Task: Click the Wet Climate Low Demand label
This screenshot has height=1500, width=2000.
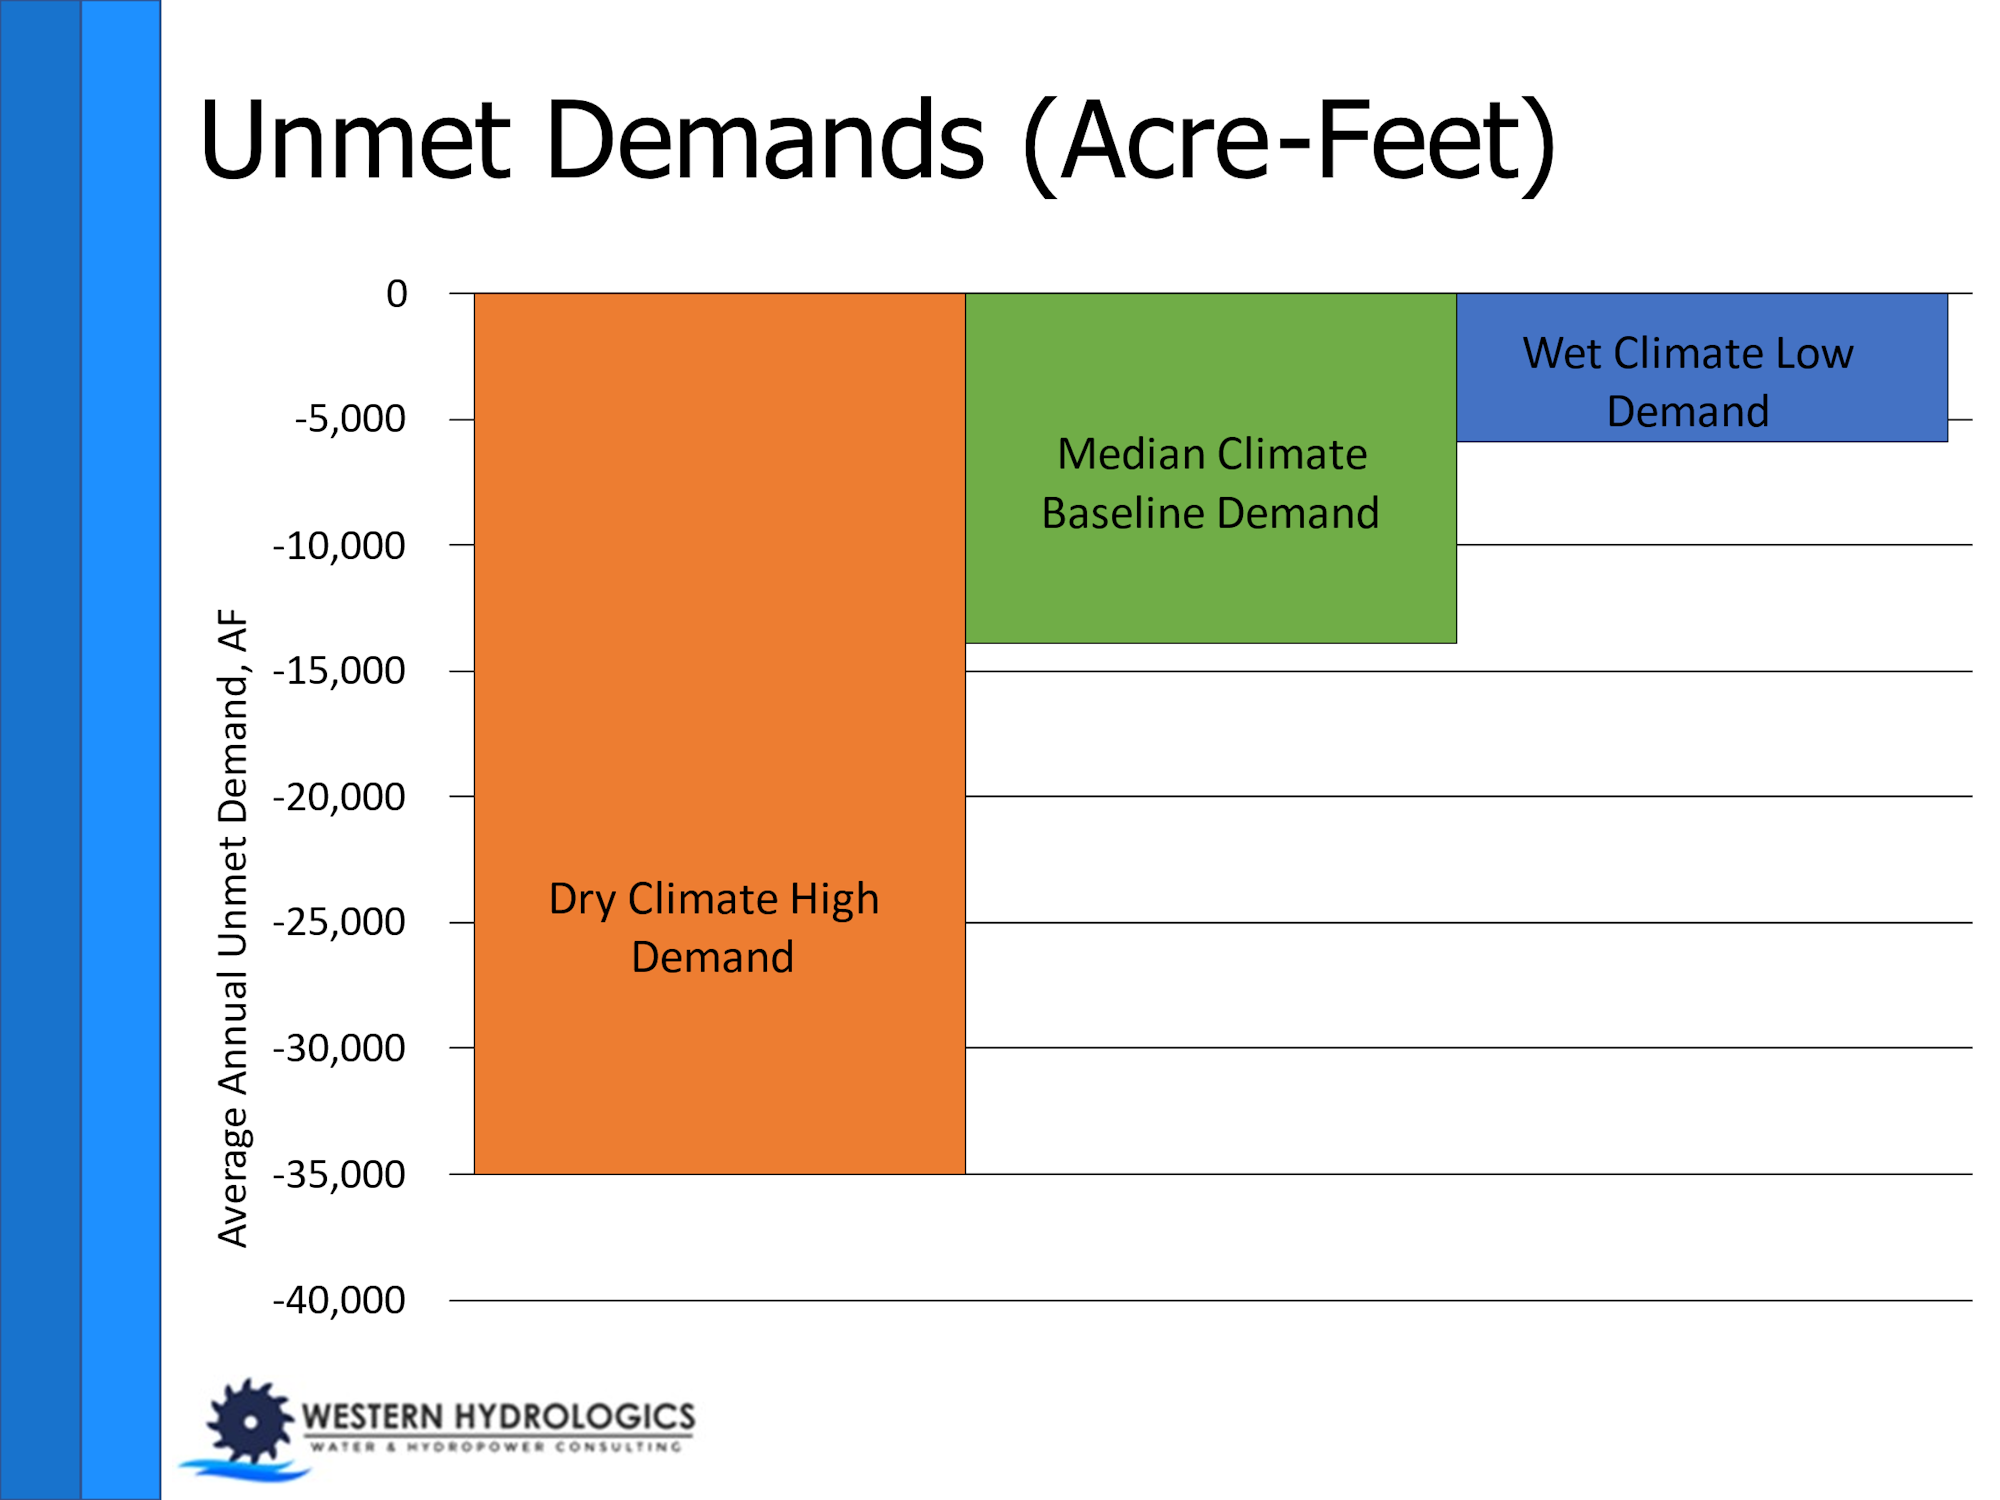Action: point(1687,382)
